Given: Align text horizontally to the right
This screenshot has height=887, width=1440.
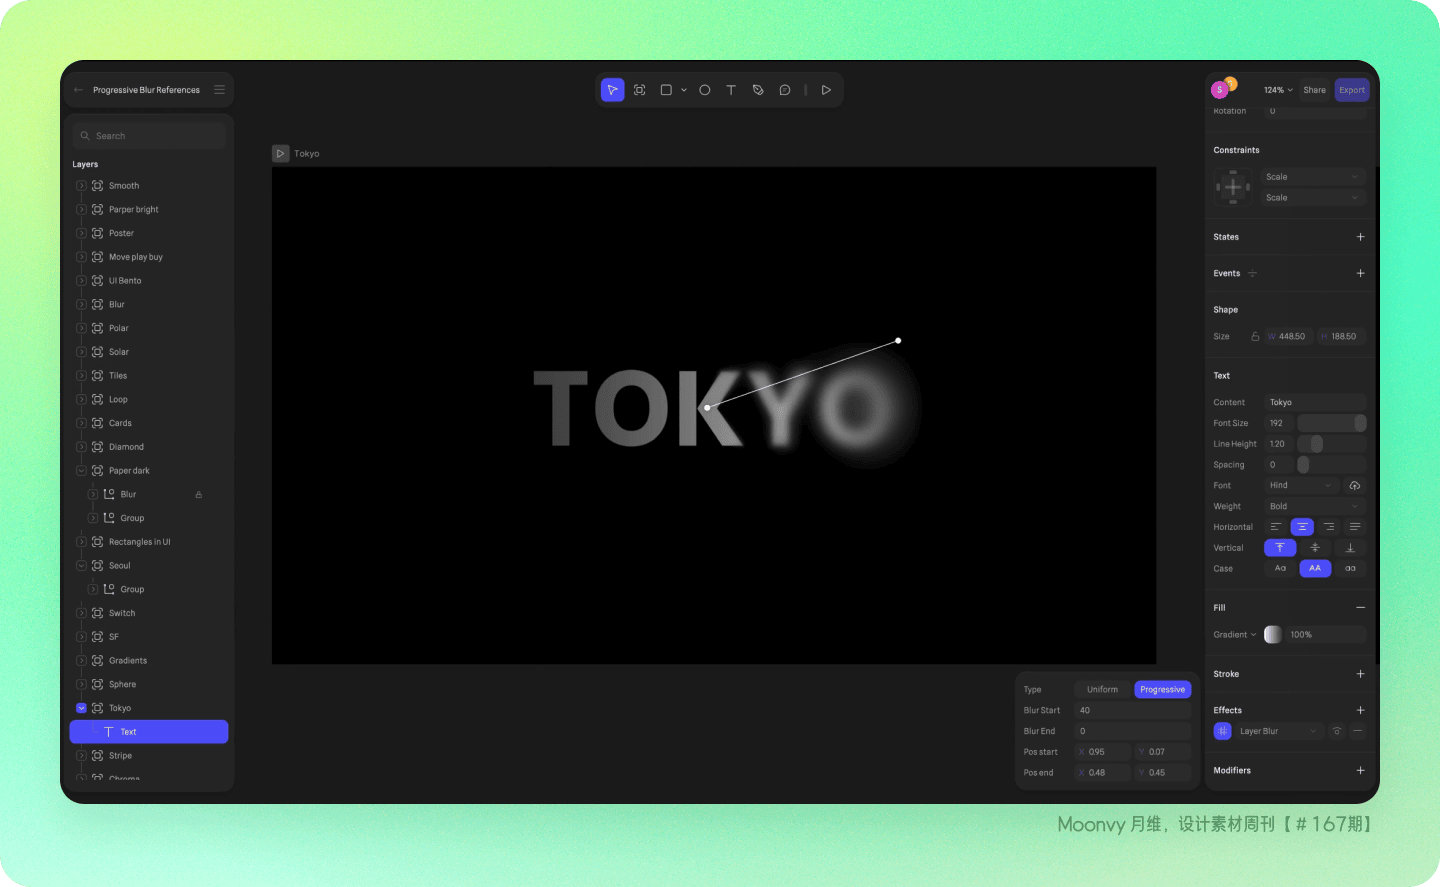Looking at the screenshot, I should click(1329, 527).
